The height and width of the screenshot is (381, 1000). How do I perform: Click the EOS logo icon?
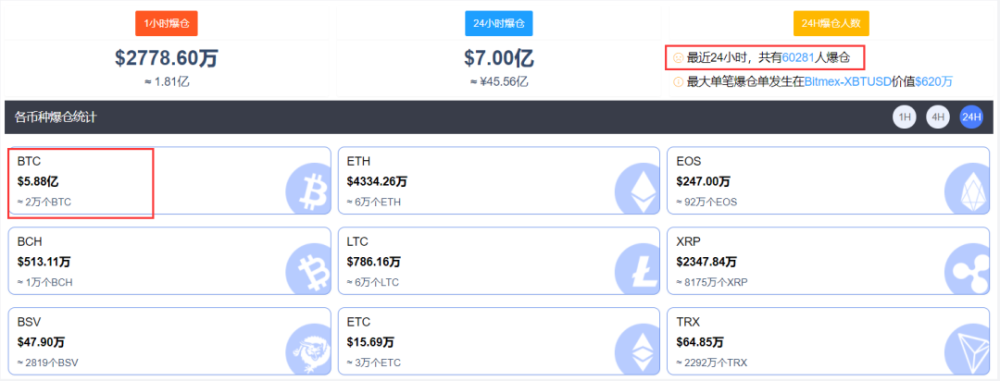click(966, 190)
